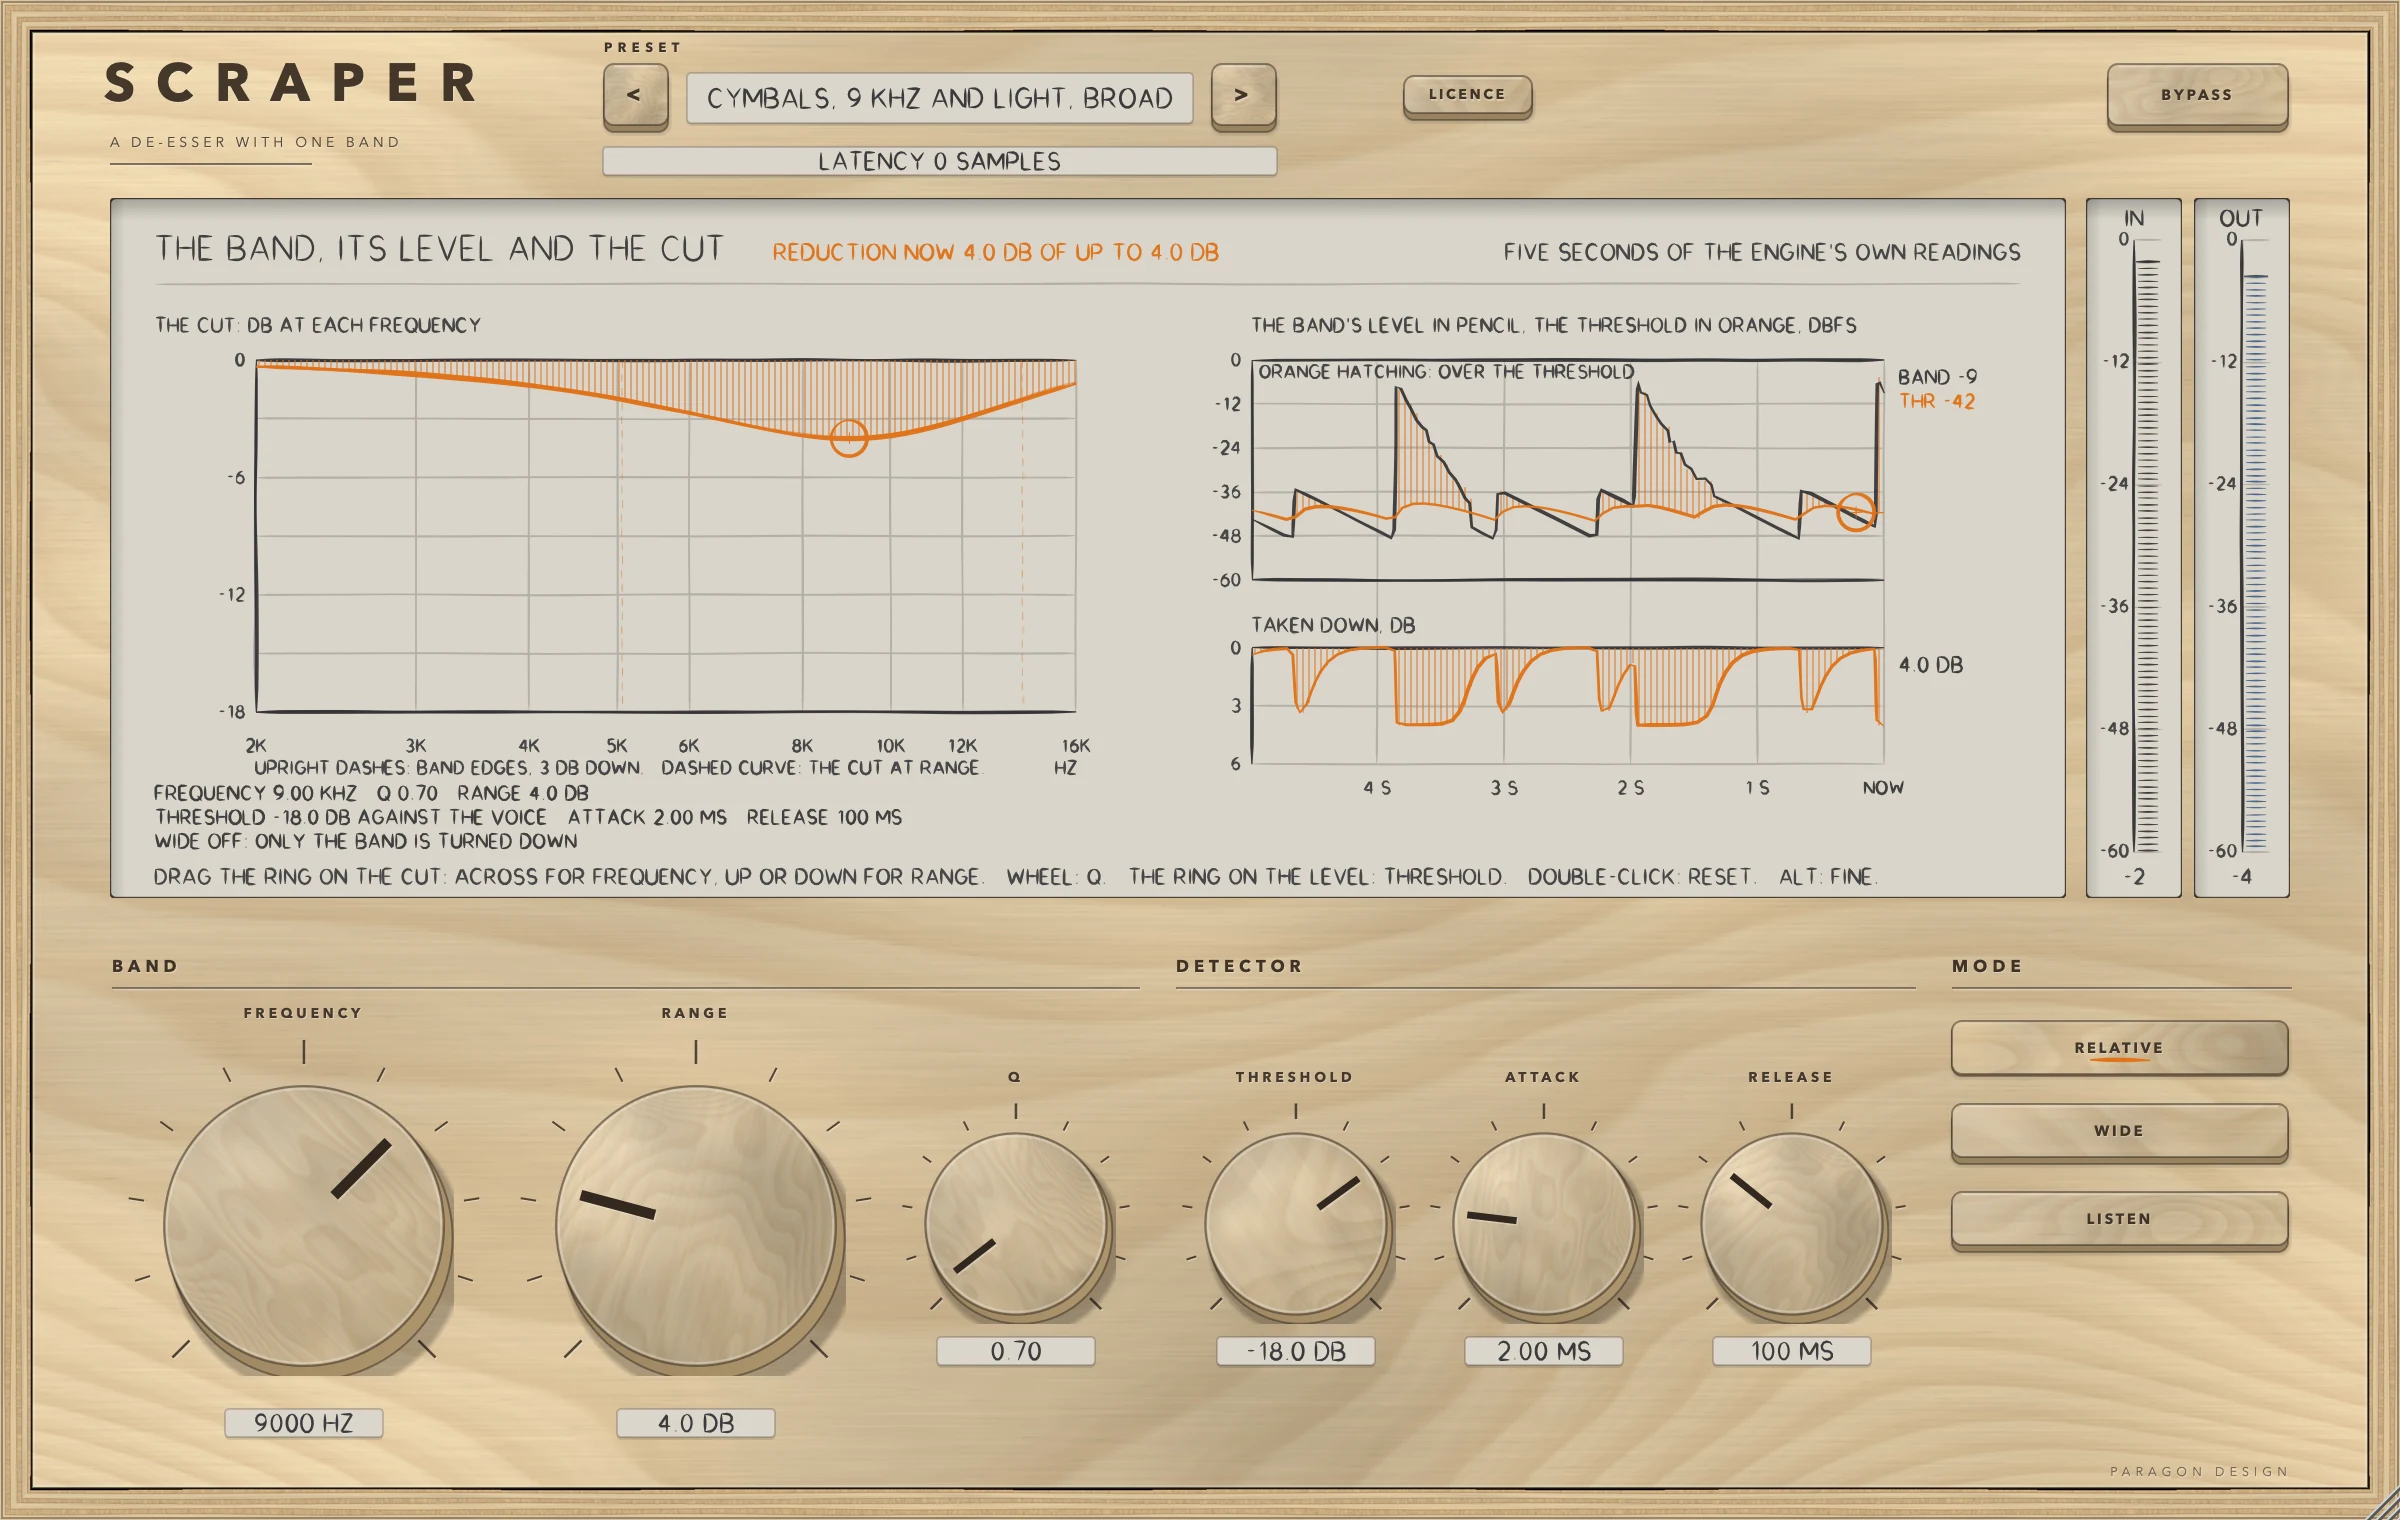Screen dimensions: 2400x1520
Task: Go to the previous preset
Action: (x=635, y=96)
